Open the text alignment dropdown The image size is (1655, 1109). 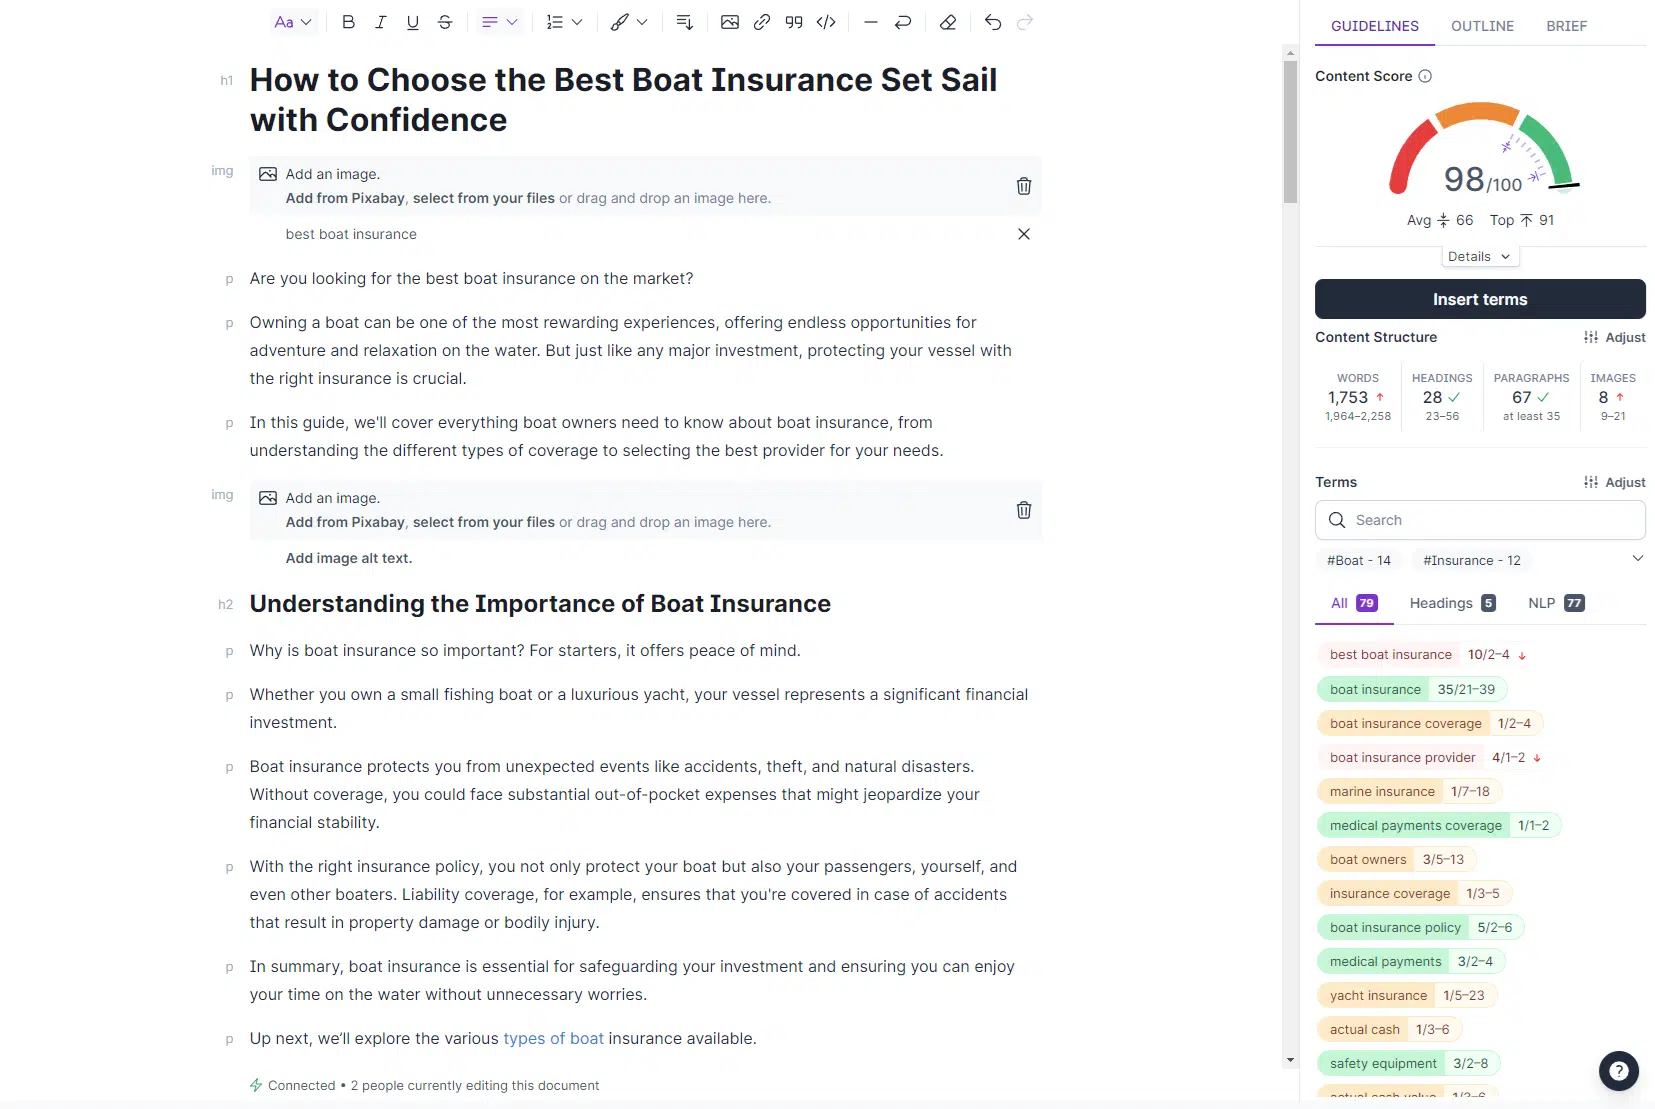[499, 22]
